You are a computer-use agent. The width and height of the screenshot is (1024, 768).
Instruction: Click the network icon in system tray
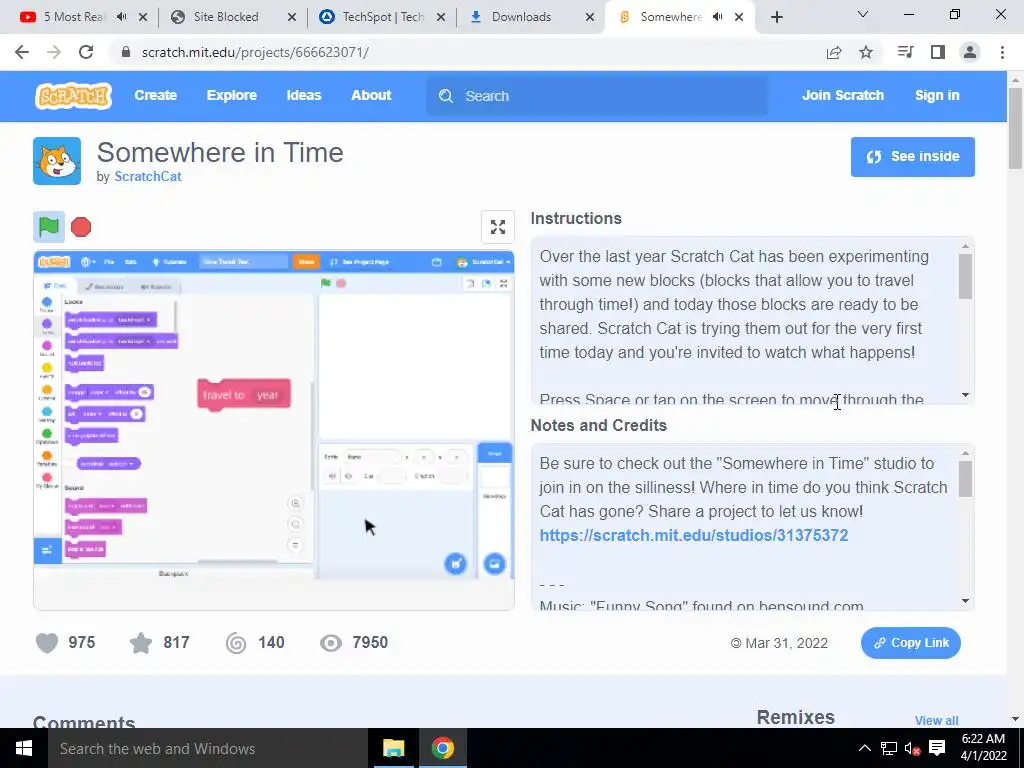(x=888, y=748)
